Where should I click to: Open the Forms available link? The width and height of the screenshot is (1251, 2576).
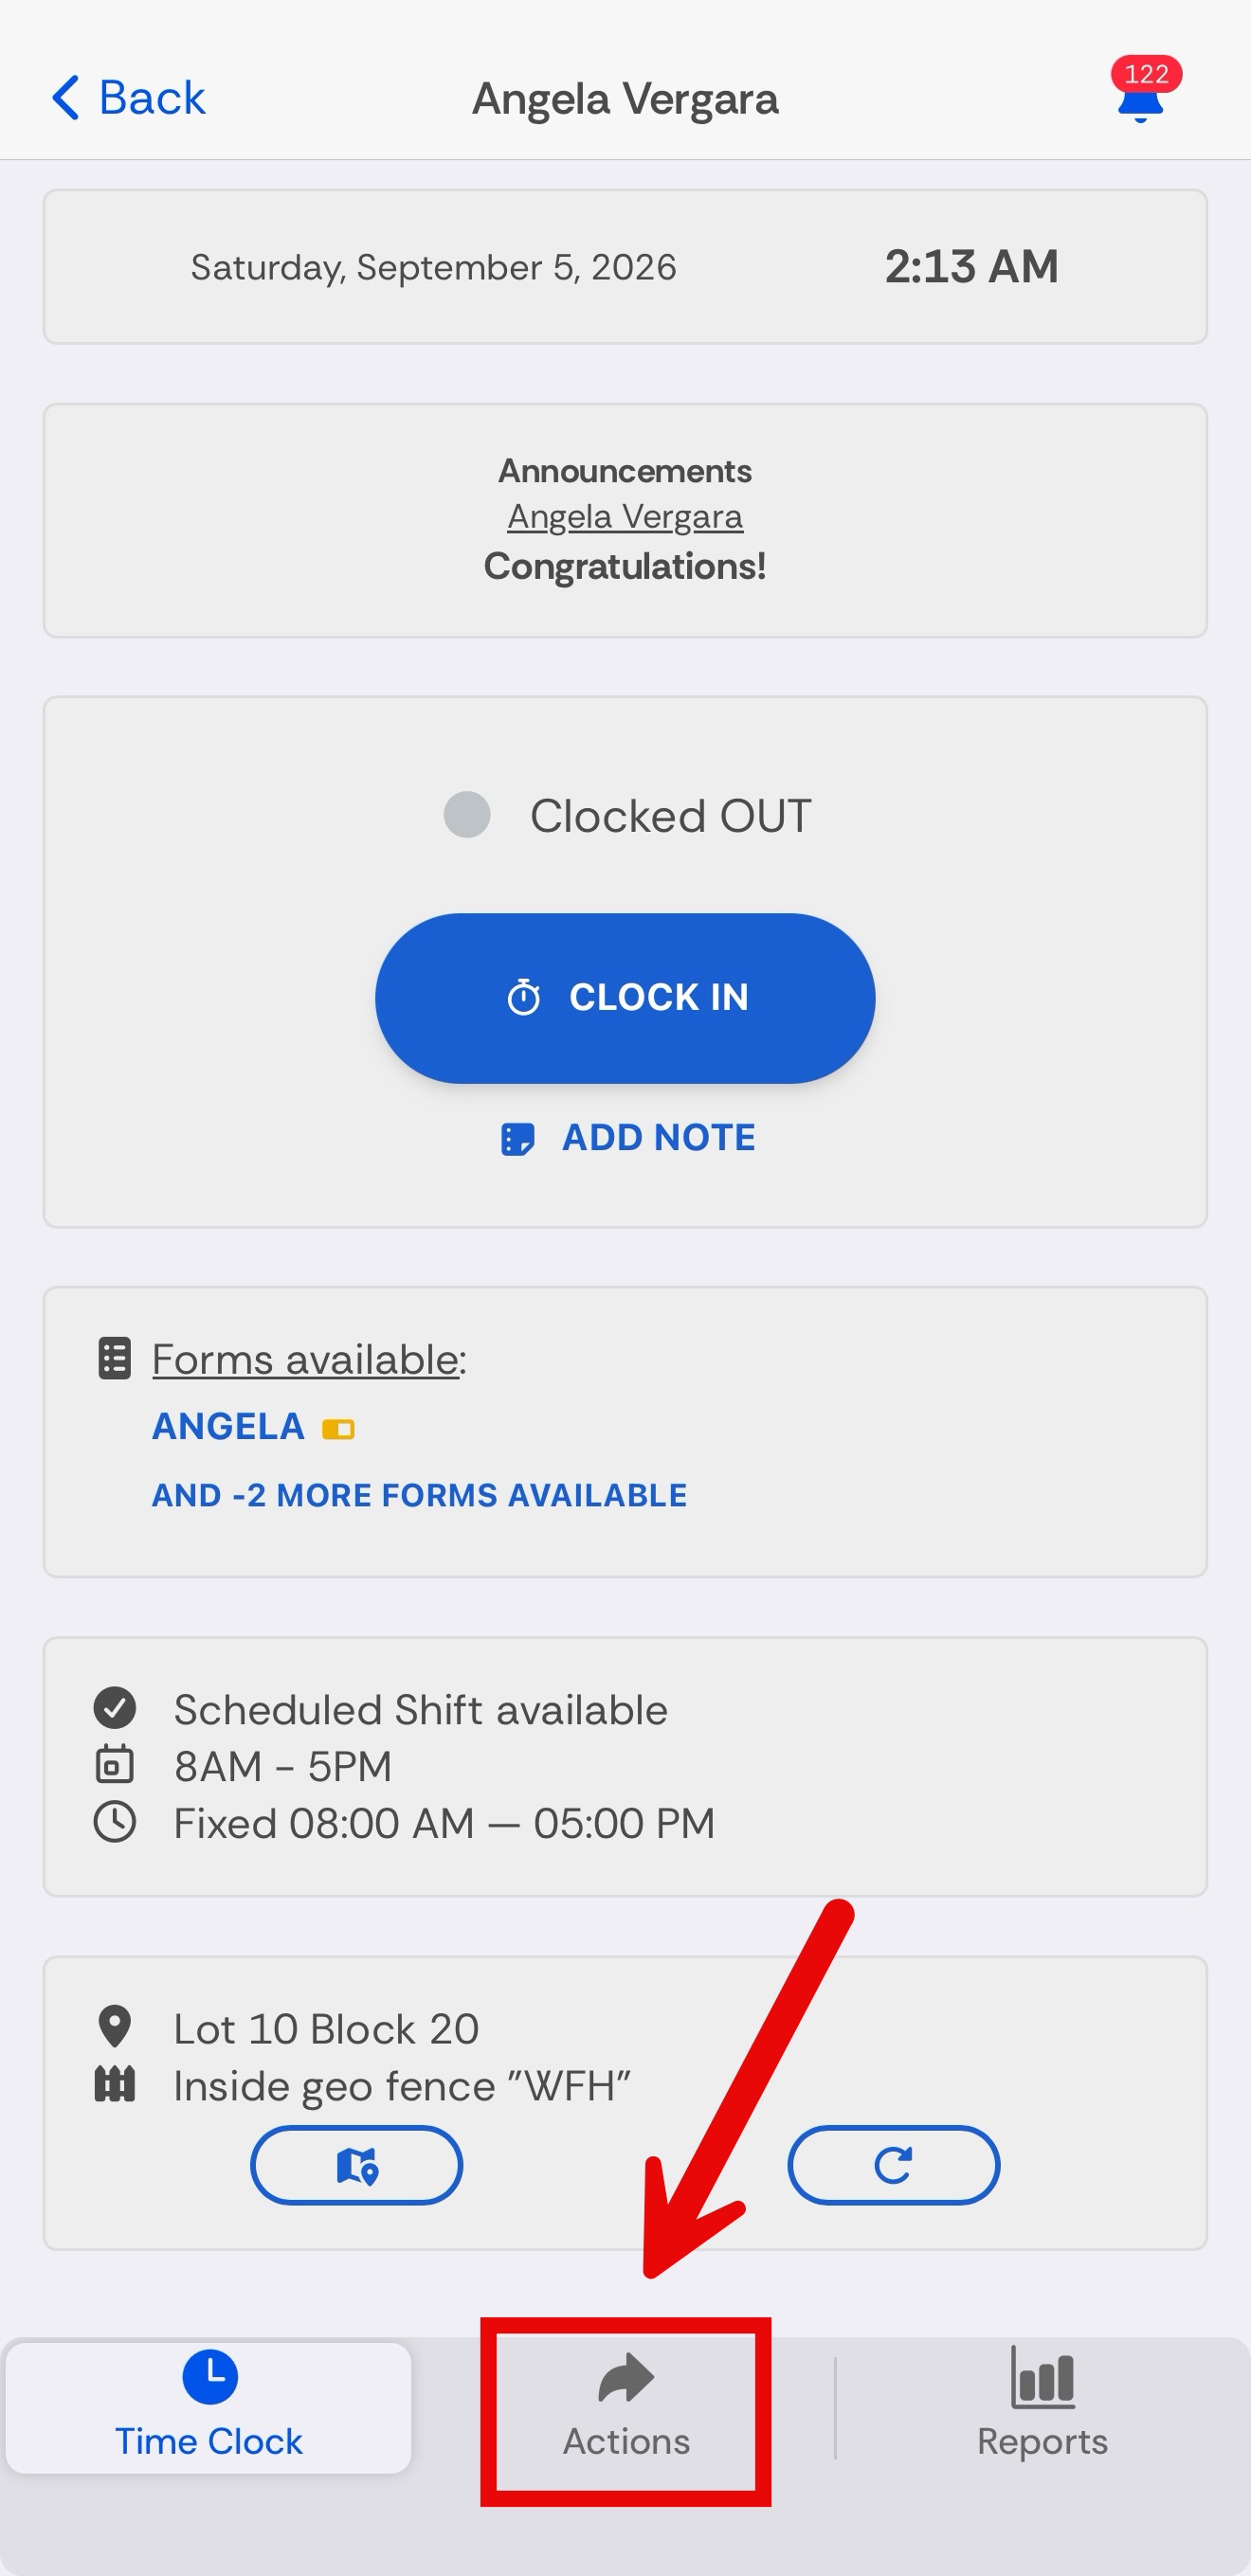[x=305, y=1360]
